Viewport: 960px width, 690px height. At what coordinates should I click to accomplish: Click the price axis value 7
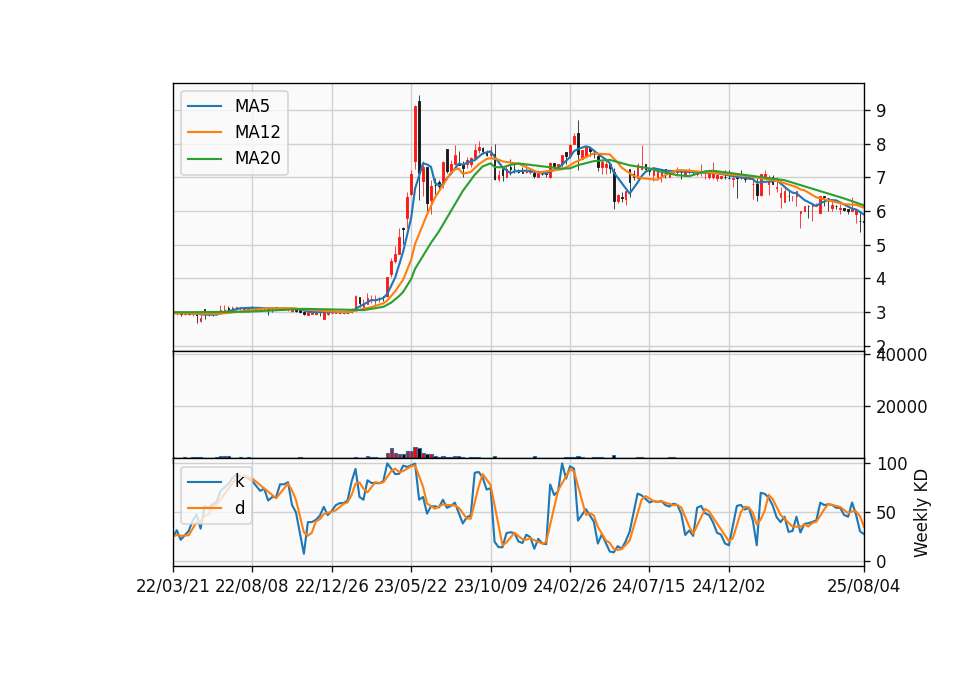pos(881,178)
